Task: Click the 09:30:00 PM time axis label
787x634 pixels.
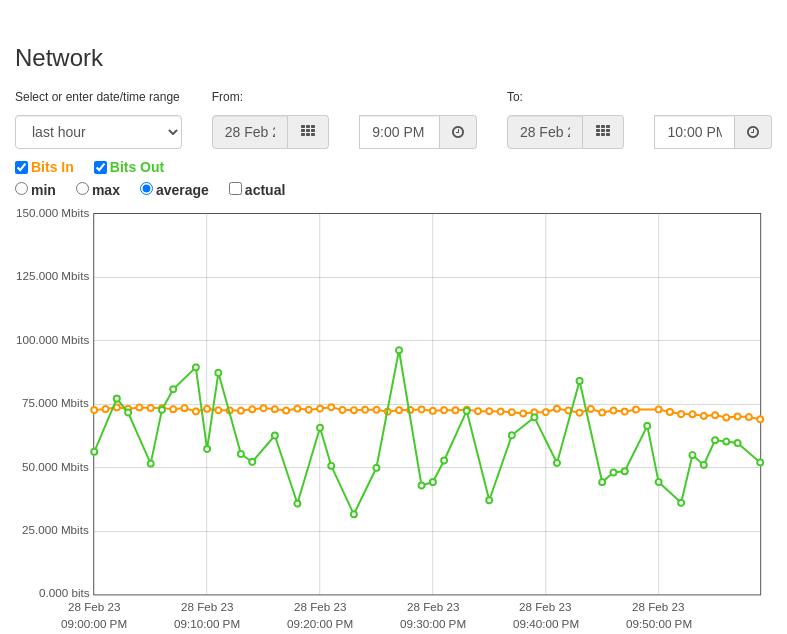Action: (433, 624)
